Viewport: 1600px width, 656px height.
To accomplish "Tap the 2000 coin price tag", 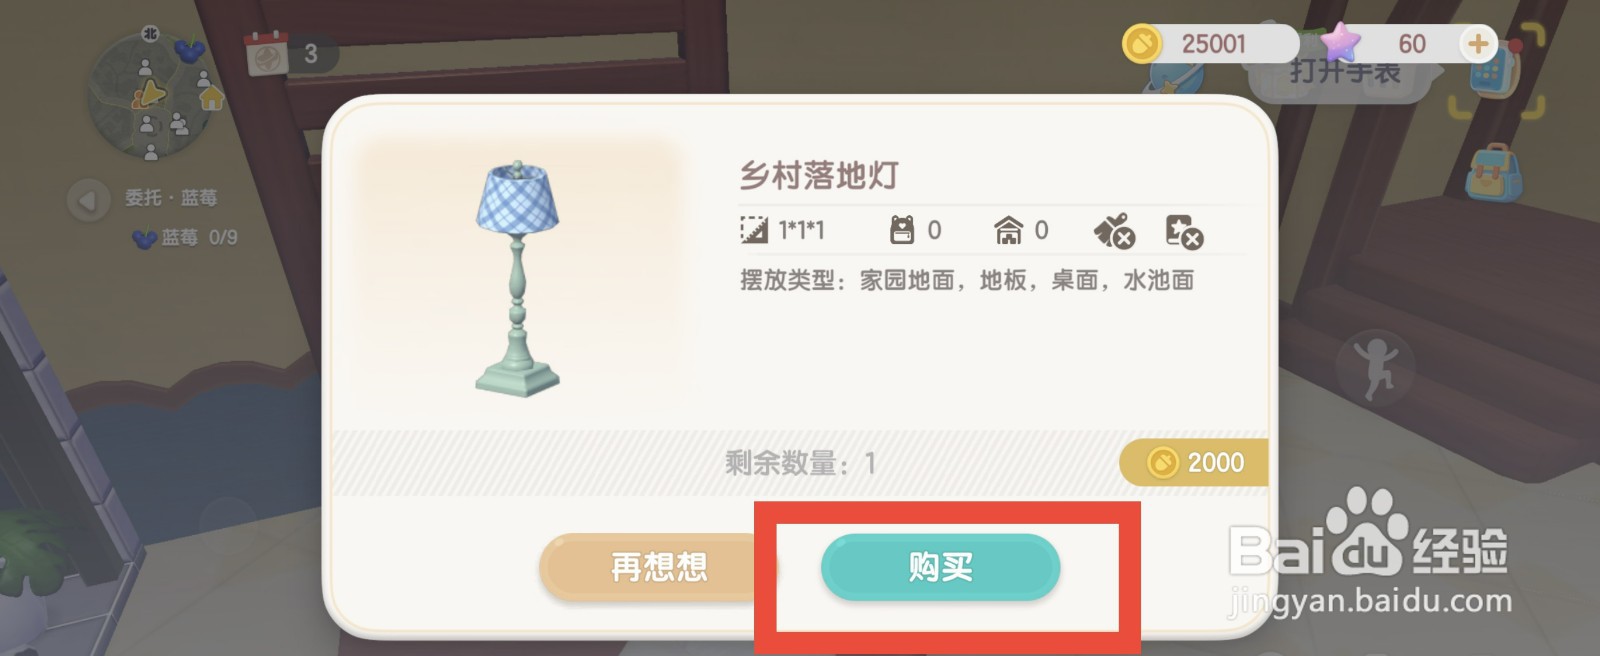I will [1194, 462].
